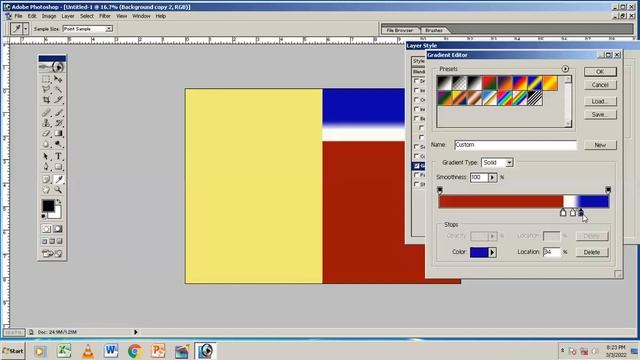Open the Layer menu
The image size is (640, 360).
click(x=68, y=16)
